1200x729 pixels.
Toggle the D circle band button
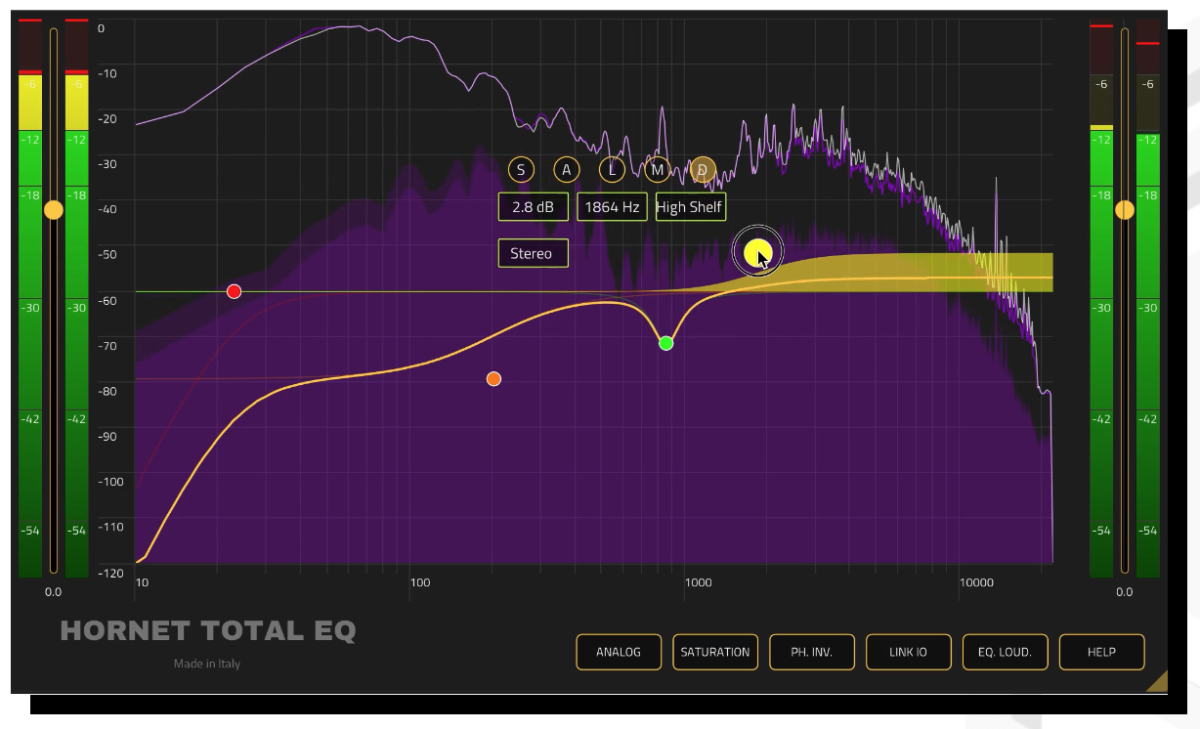click(x=703, y=170)
